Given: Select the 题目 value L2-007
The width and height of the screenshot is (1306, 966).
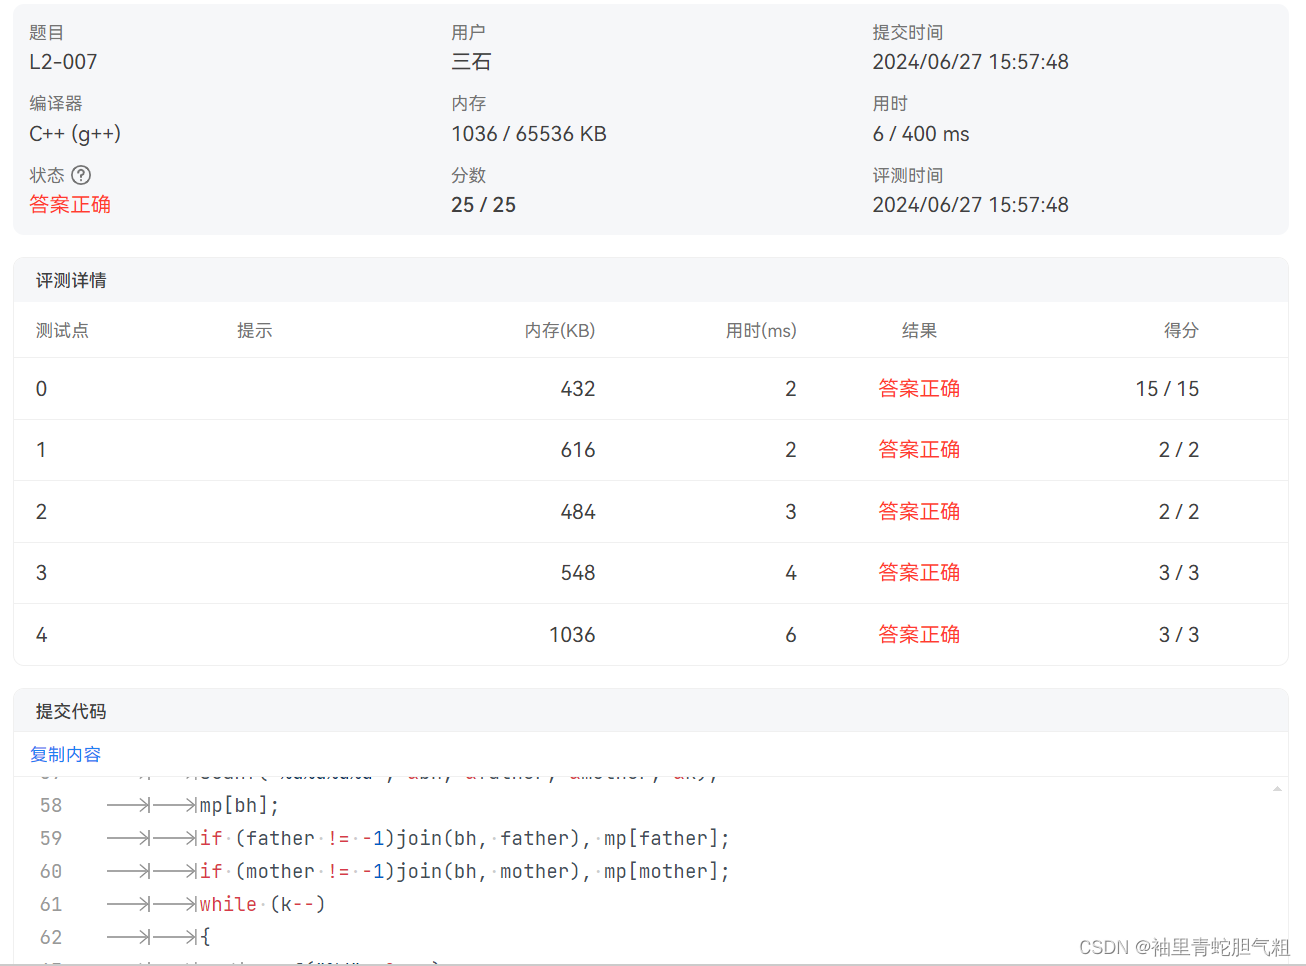Looking at the screenshot, I should [x=62, y=61].
